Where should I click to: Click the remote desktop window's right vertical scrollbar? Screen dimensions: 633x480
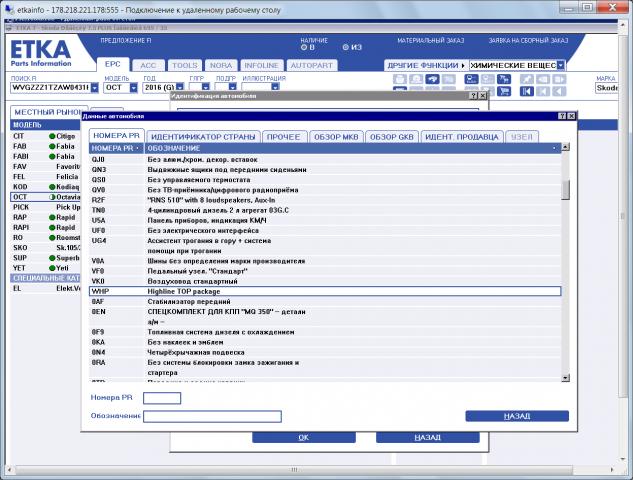[623, 214]
